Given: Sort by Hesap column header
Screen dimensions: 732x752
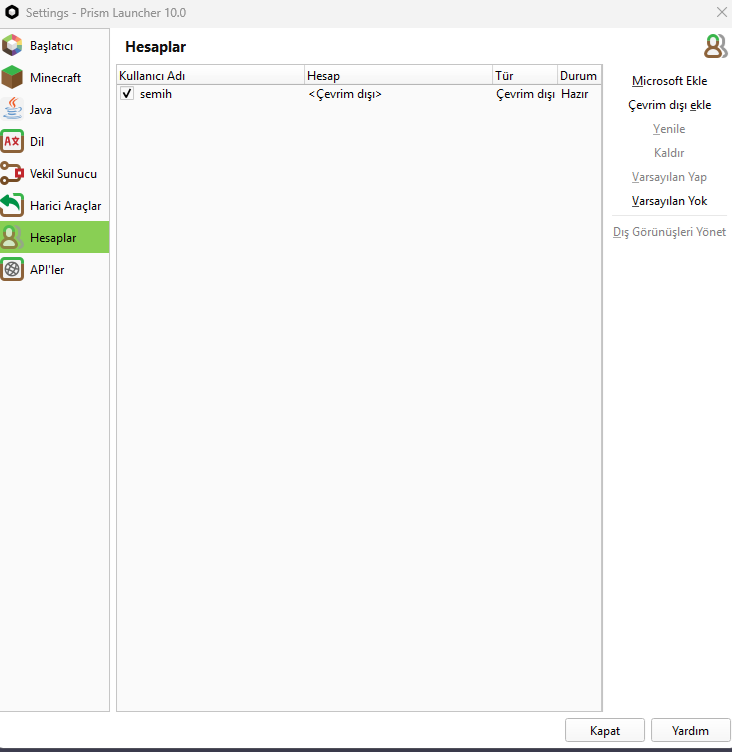Looking at the screenshot, I should tap(399, 75).
